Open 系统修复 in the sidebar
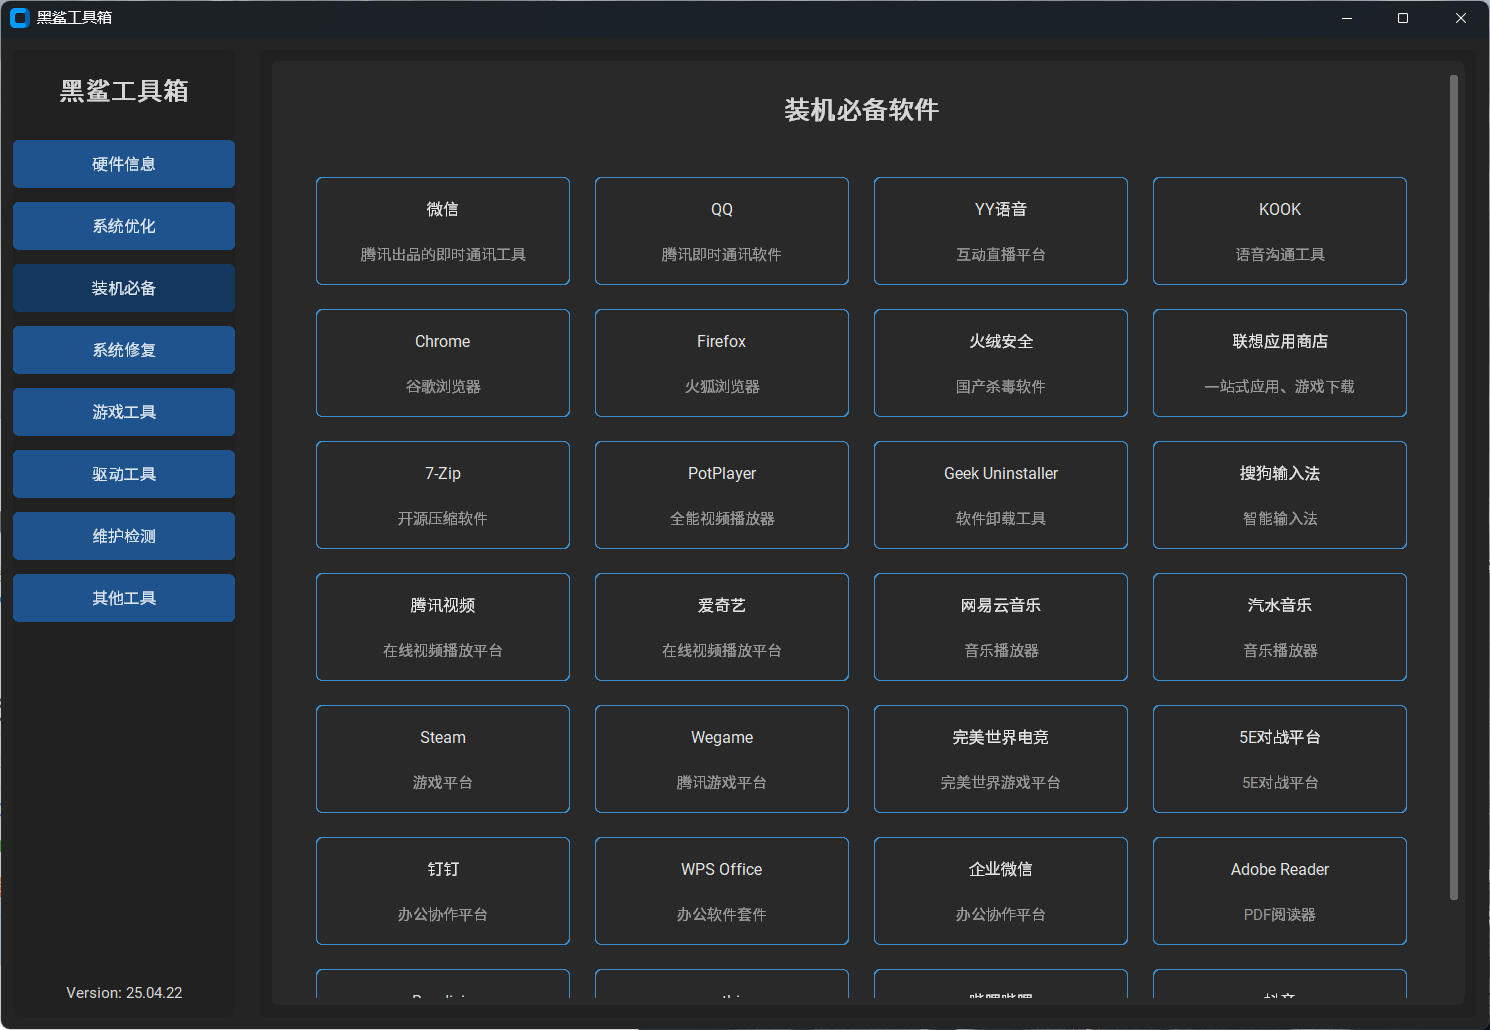Screen dimensions: 1490x1030 (x=124, y=350)
